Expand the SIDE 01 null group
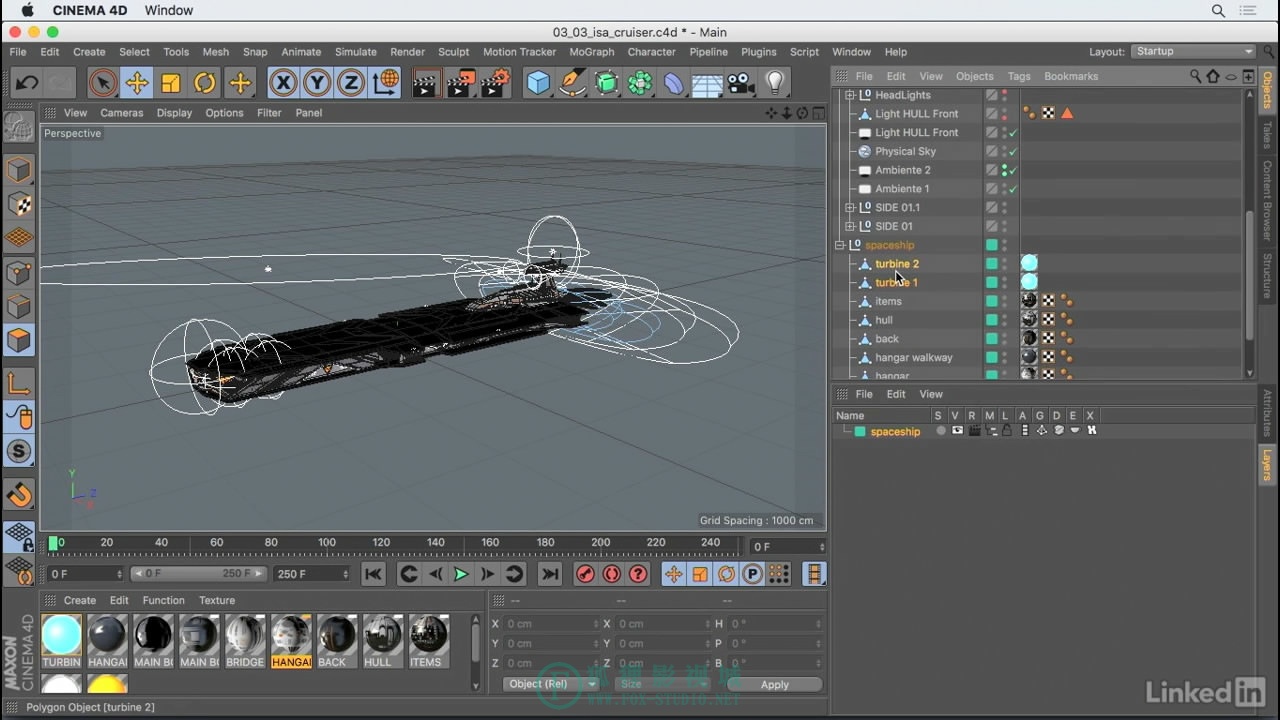1280x720 pixels. [x=850, y=227]
